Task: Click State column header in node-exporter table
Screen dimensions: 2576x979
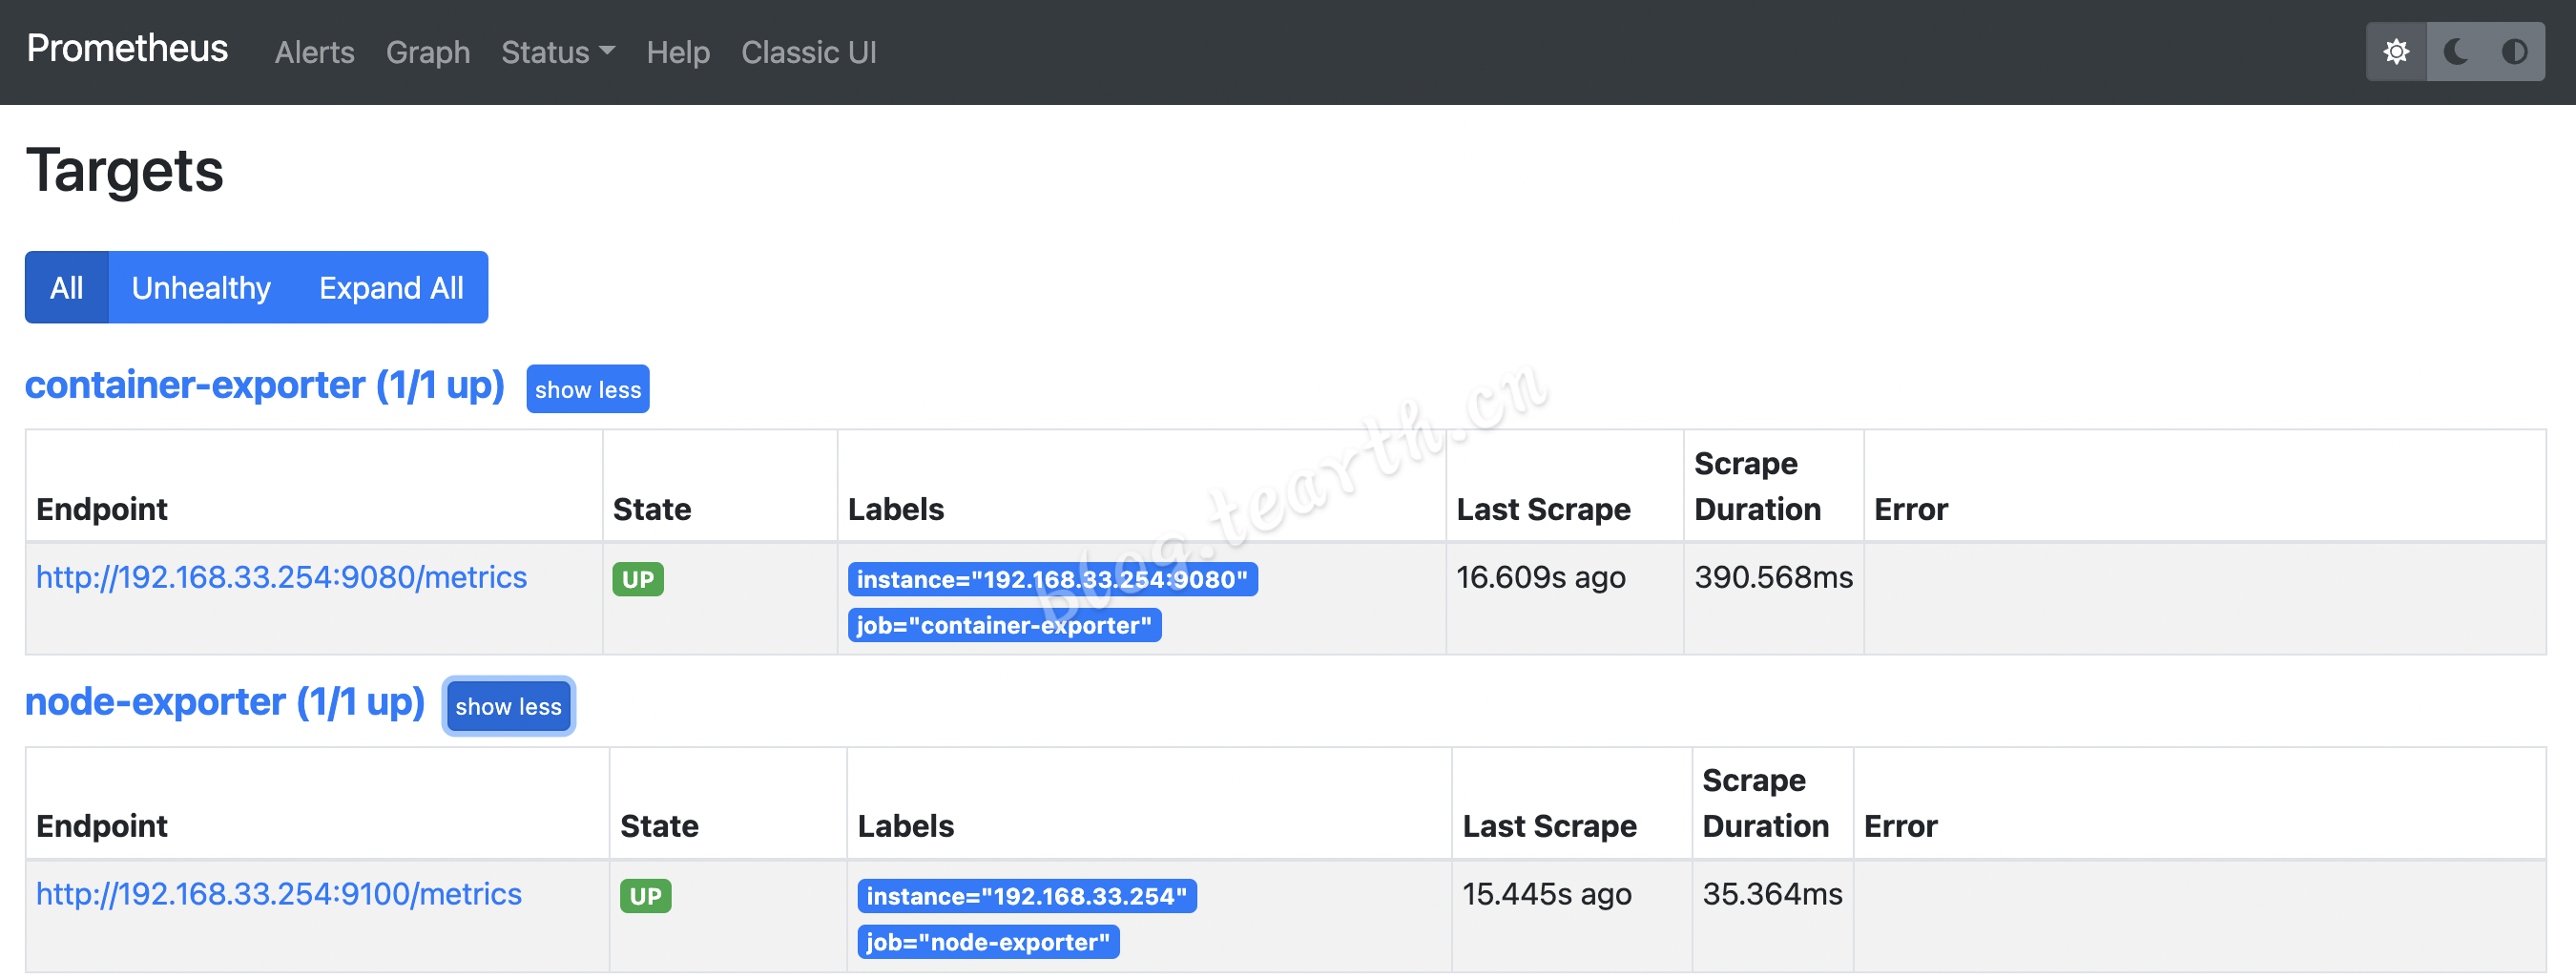Action: pos(659,827)
